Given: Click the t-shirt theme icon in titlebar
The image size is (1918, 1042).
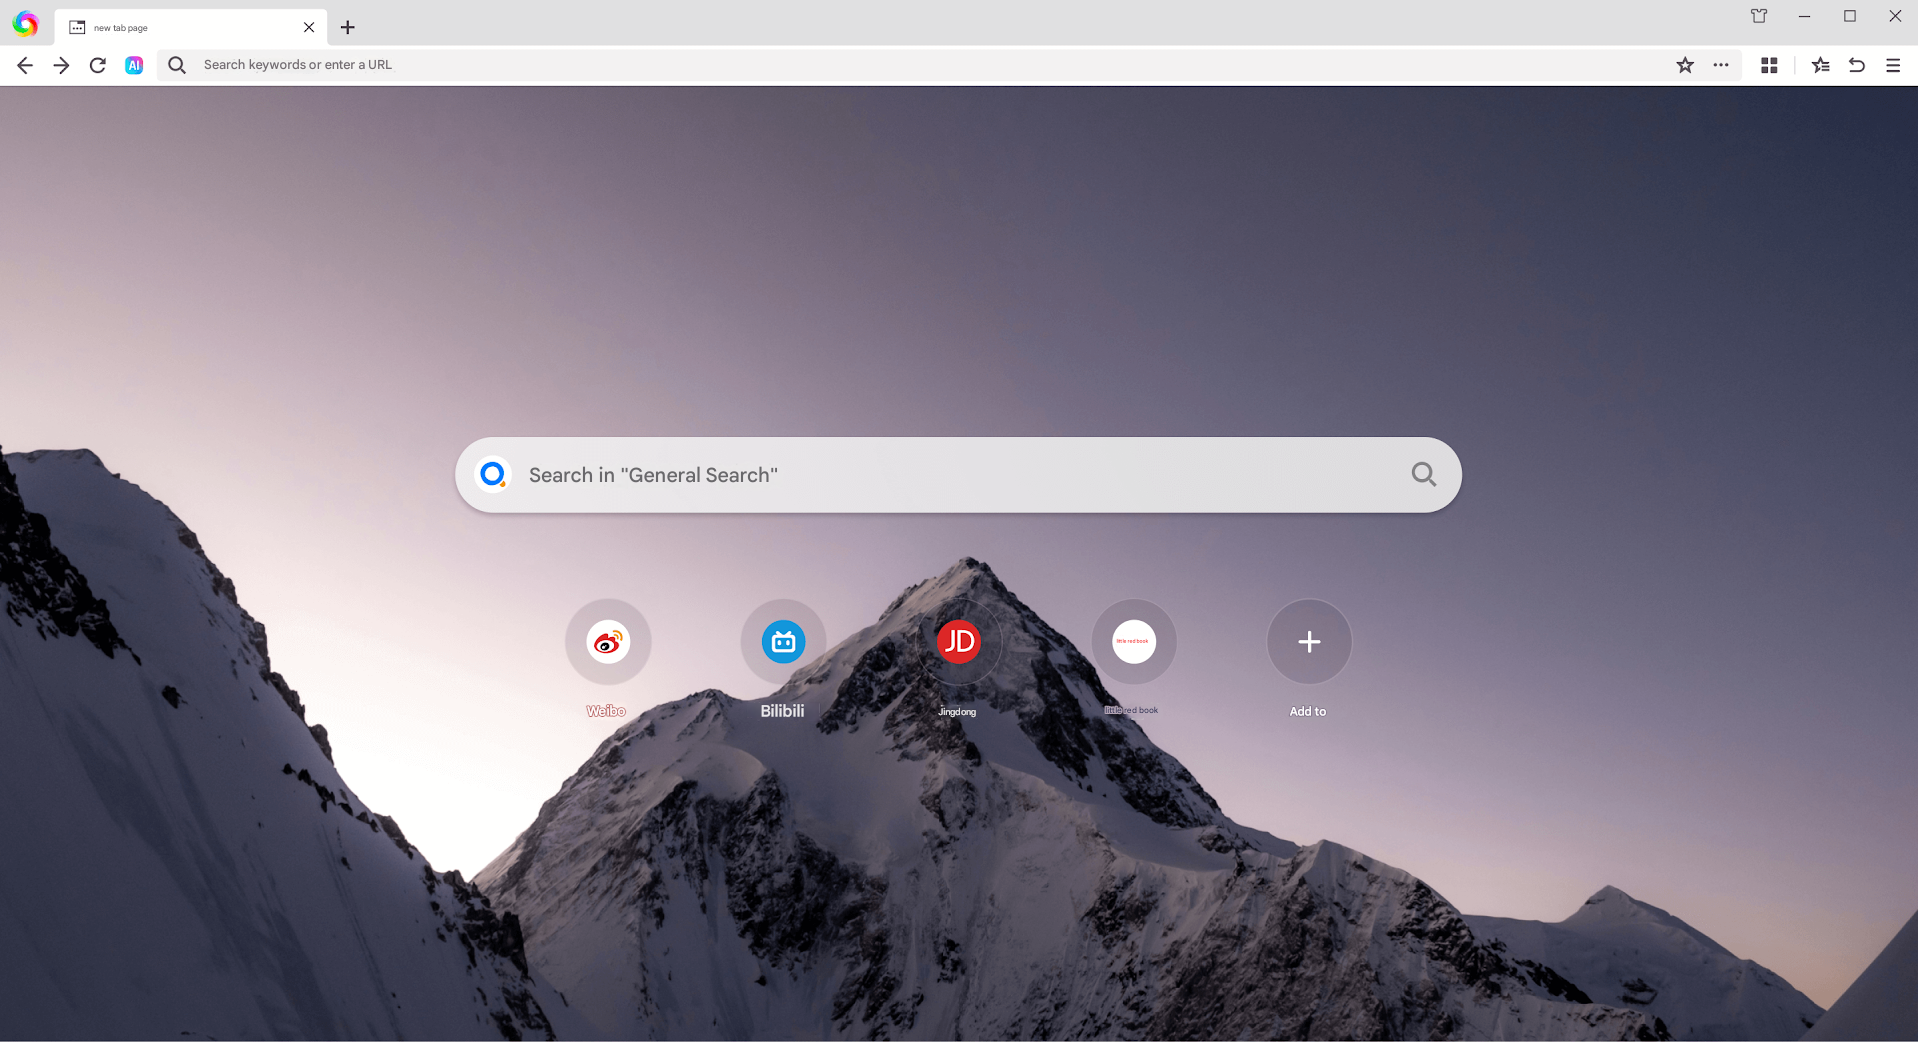Looking at the screenshot, I should [1759, 16].
